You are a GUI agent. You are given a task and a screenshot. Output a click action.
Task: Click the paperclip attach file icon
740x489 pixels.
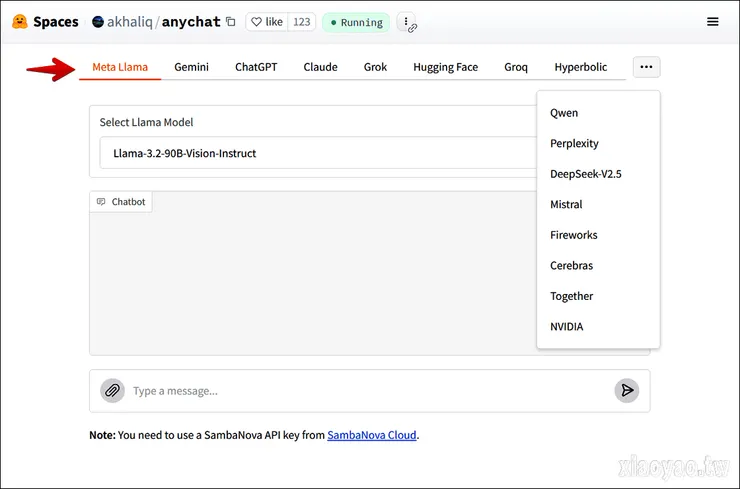113,391
